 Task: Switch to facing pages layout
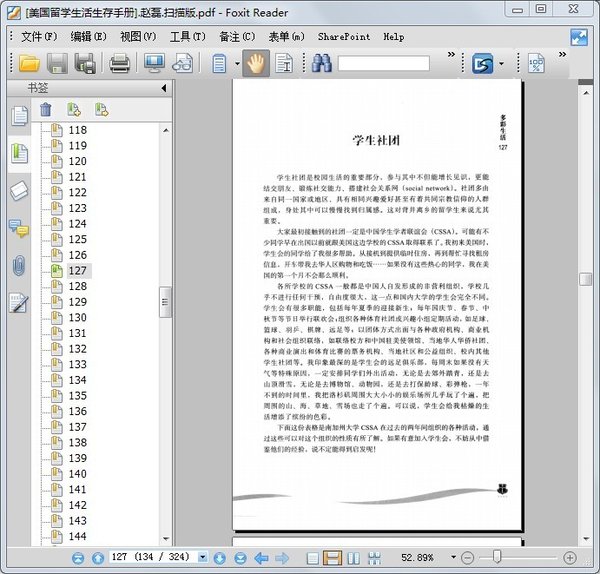point(353,558)
